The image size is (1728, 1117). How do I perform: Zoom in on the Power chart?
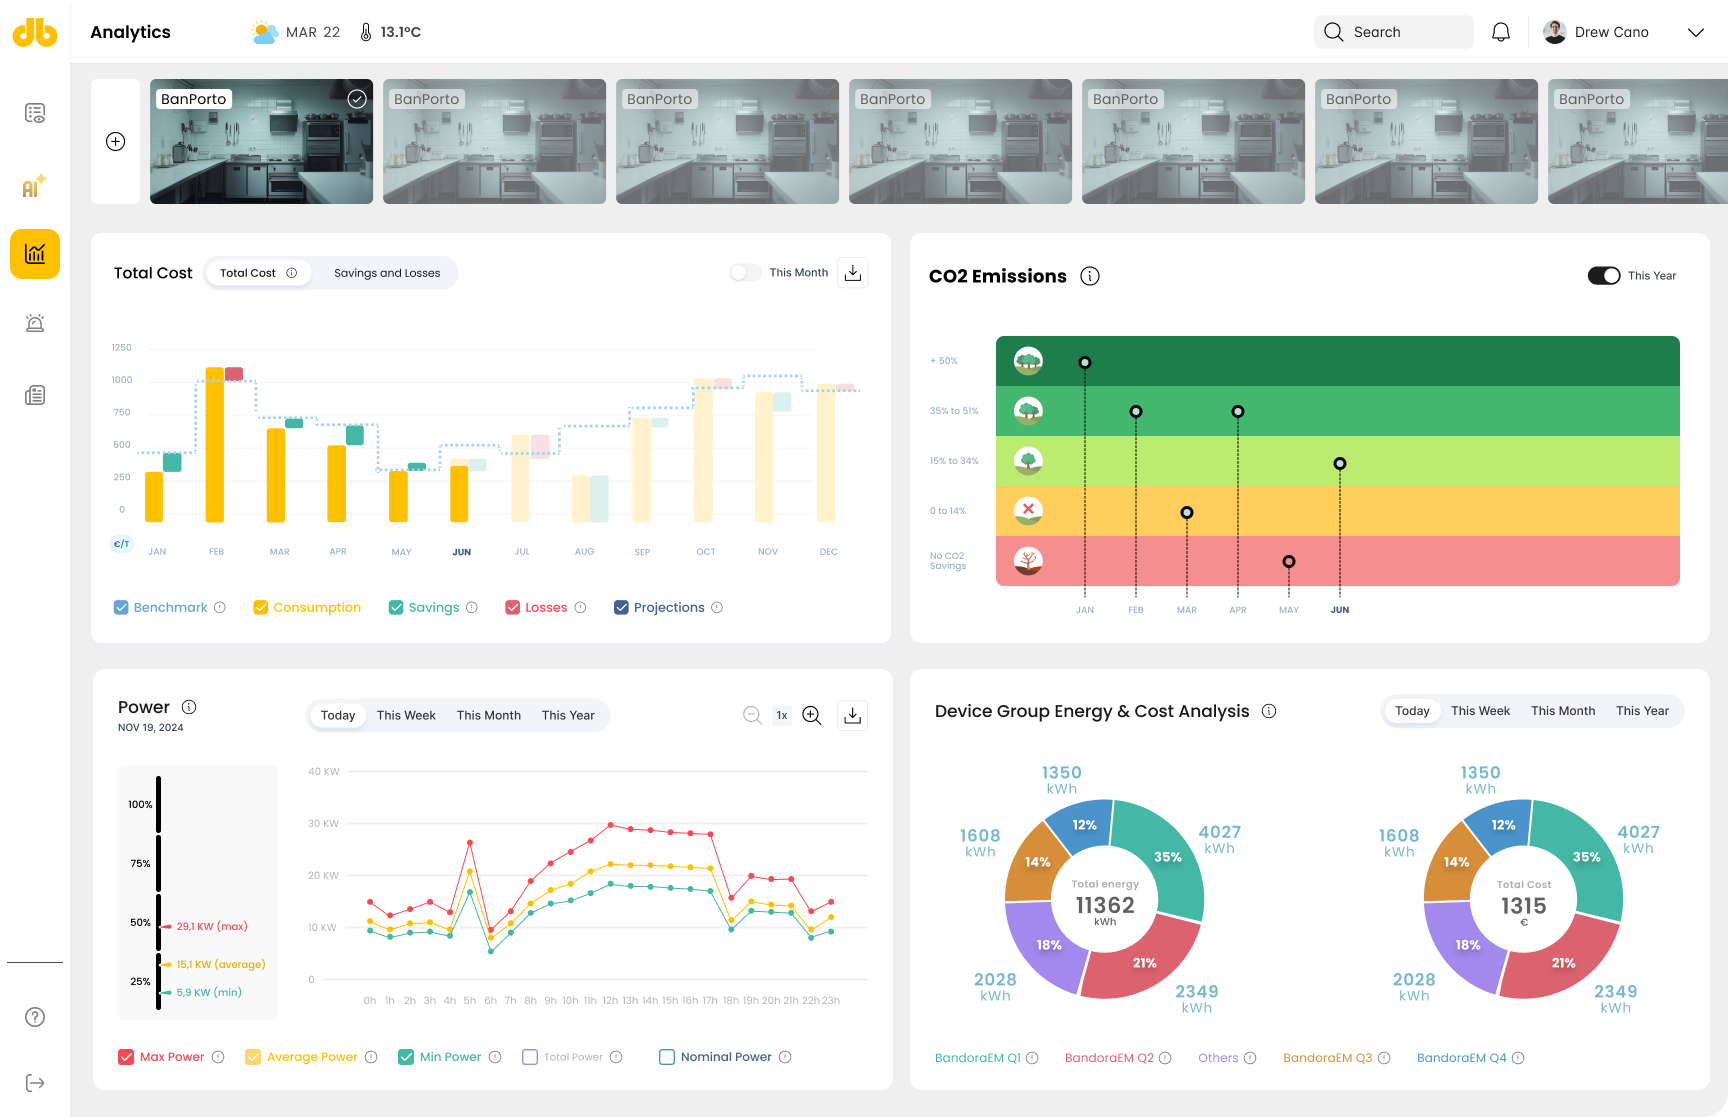(812, 715)
